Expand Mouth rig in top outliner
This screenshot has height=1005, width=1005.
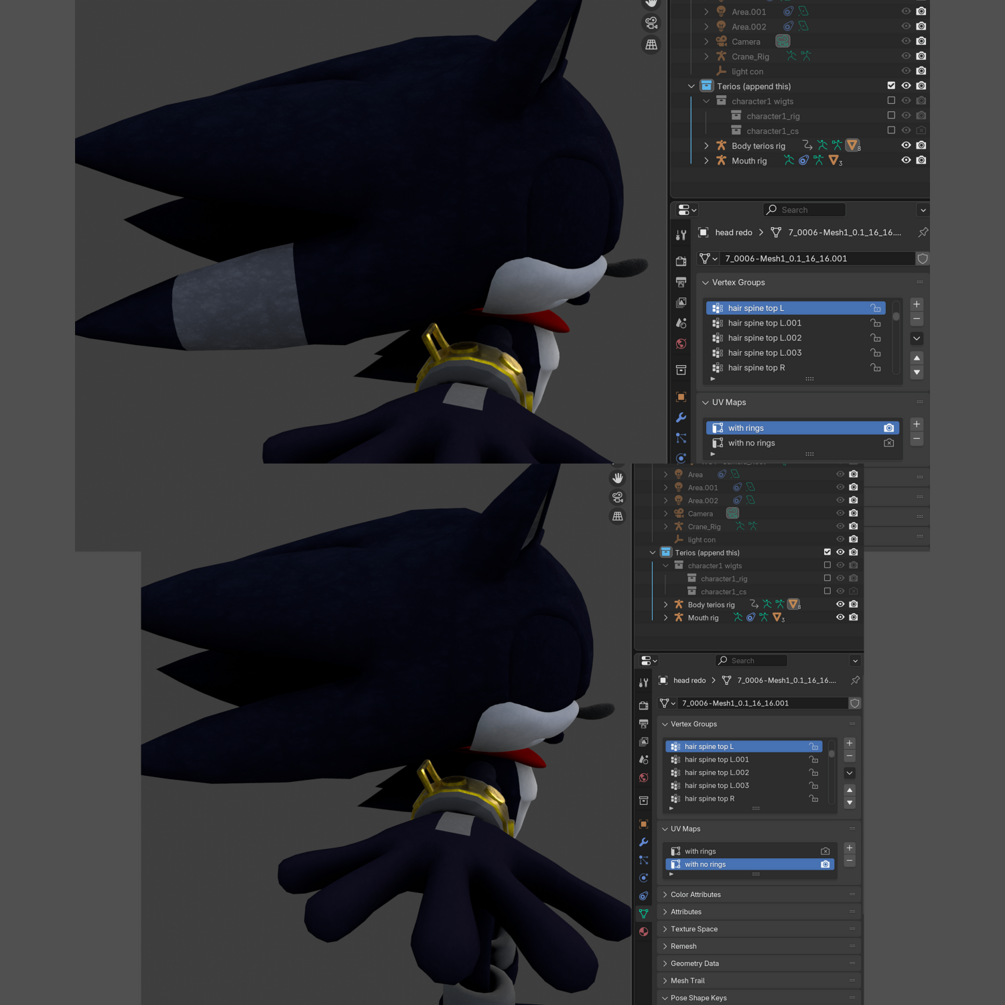point(706,161)
